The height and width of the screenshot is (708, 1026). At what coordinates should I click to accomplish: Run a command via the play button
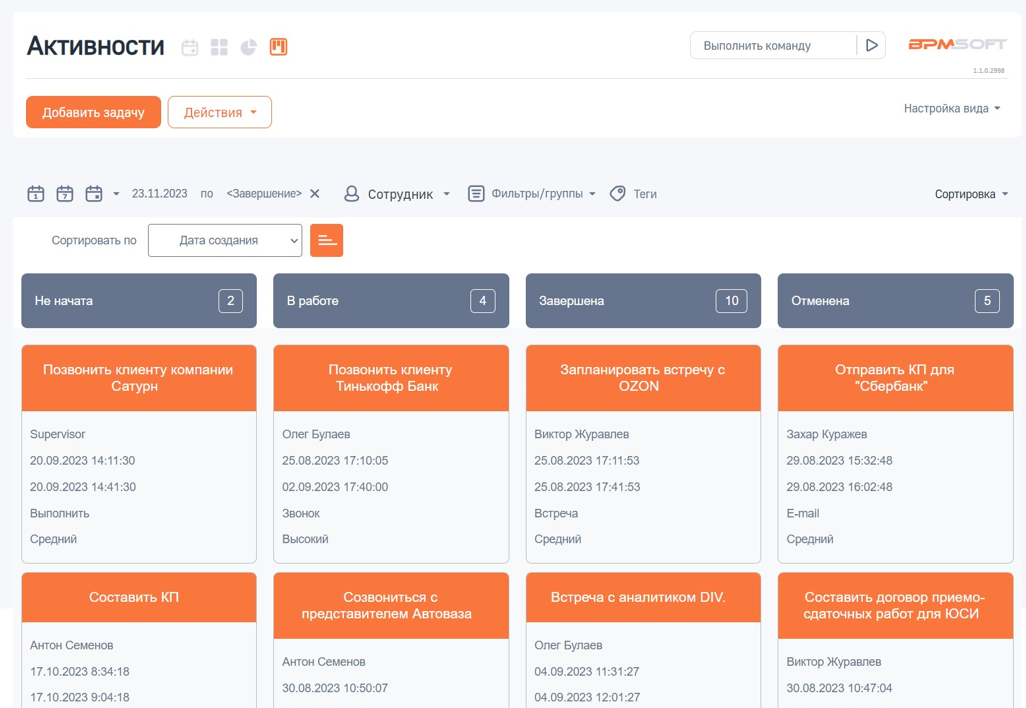(871, 45)
